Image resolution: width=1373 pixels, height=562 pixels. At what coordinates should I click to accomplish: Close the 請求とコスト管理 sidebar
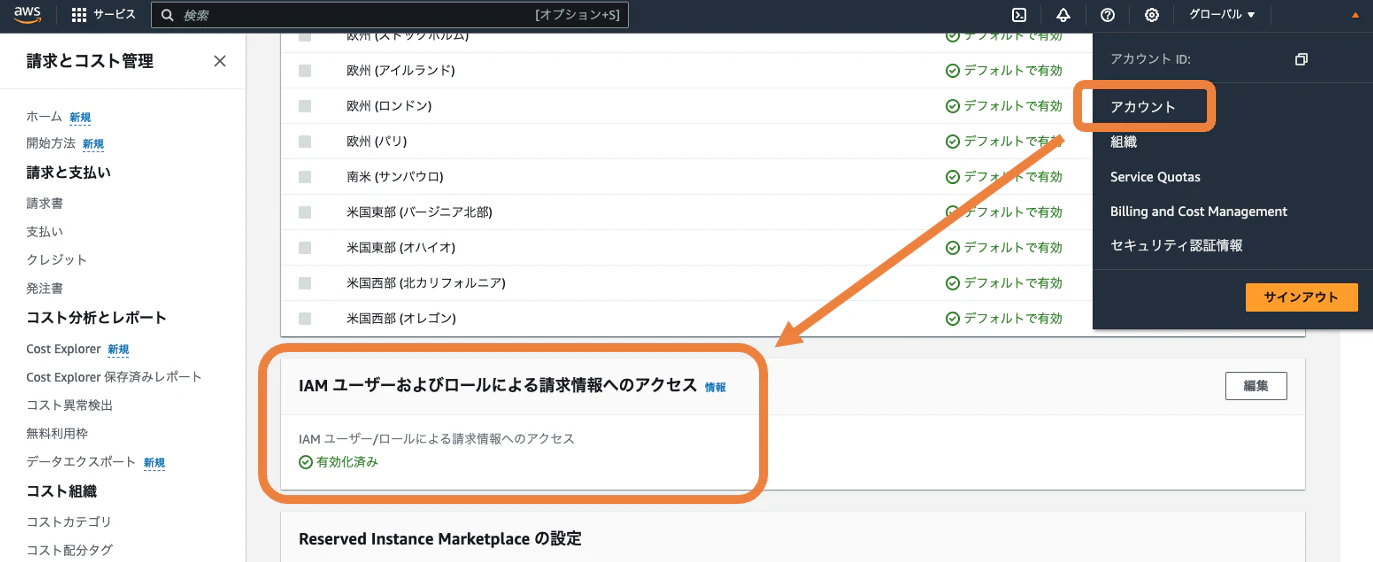tap(220, 61)
